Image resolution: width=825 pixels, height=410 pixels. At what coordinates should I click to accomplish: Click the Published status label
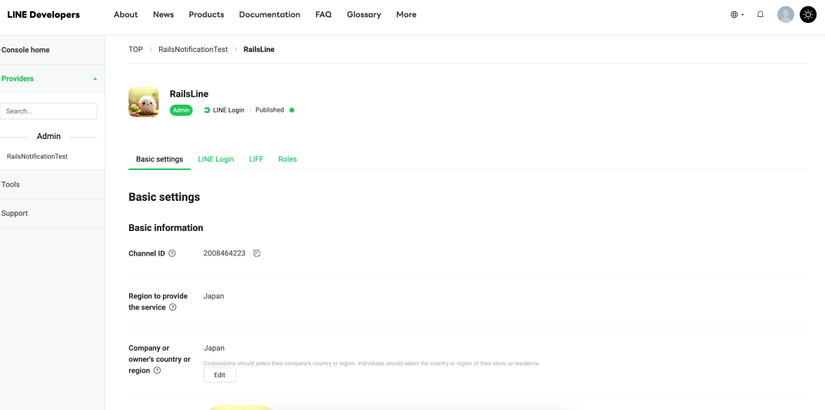269,110
